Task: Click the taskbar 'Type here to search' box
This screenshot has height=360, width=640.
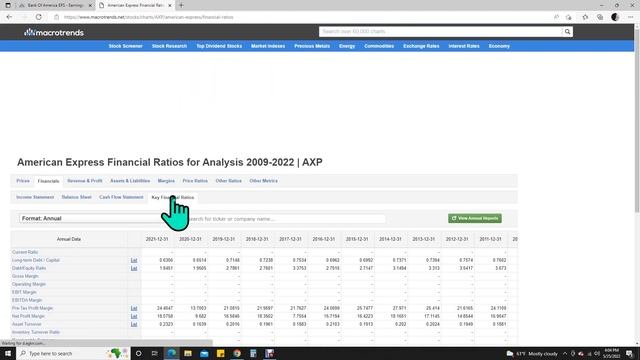Action: coord(73,353)
